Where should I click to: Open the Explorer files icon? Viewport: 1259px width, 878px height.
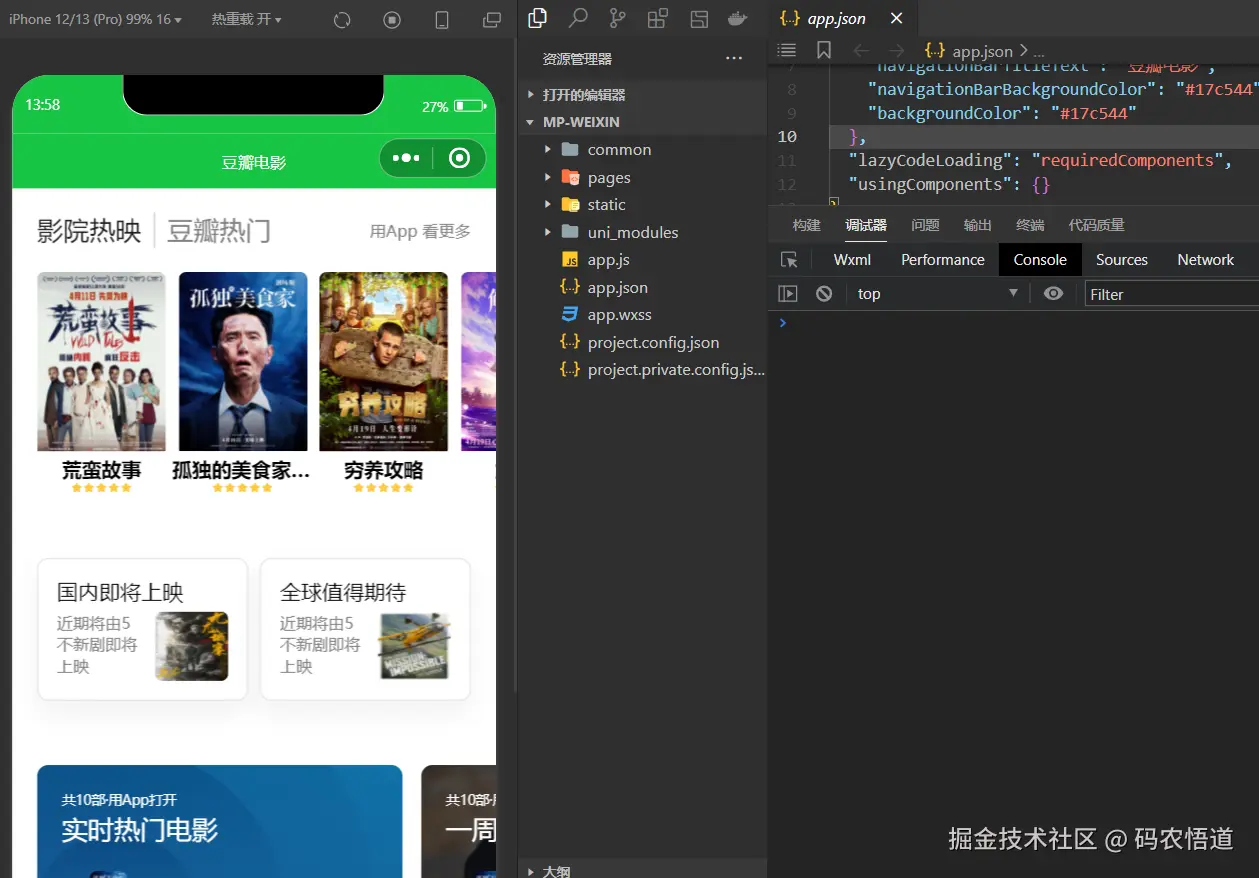coord(538,17)
